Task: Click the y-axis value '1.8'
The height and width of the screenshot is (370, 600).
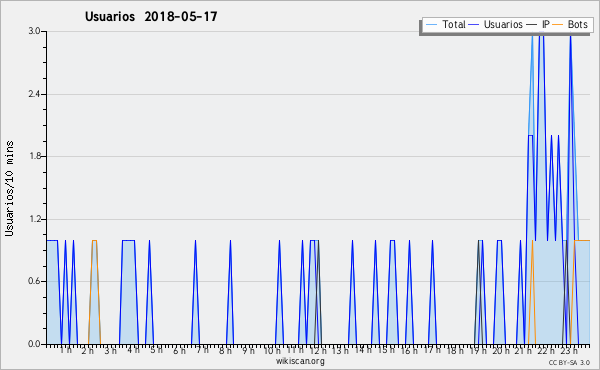Action: coord(34,156)
